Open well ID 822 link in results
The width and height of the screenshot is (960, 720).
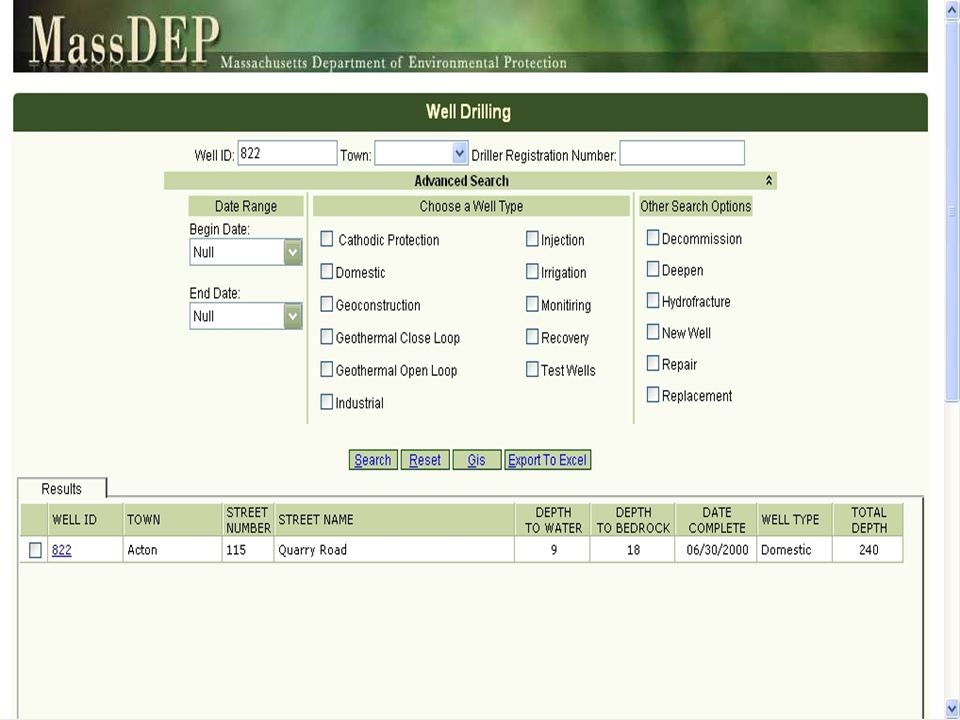tap(61, 550)
